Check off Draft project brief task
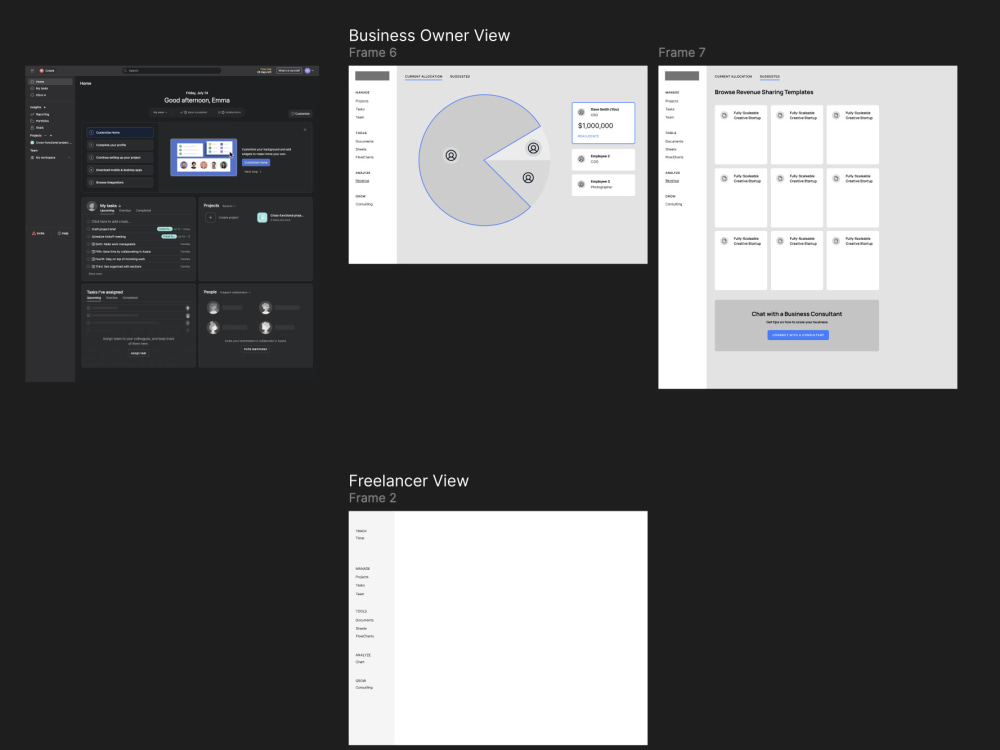 tap(89, 229)
